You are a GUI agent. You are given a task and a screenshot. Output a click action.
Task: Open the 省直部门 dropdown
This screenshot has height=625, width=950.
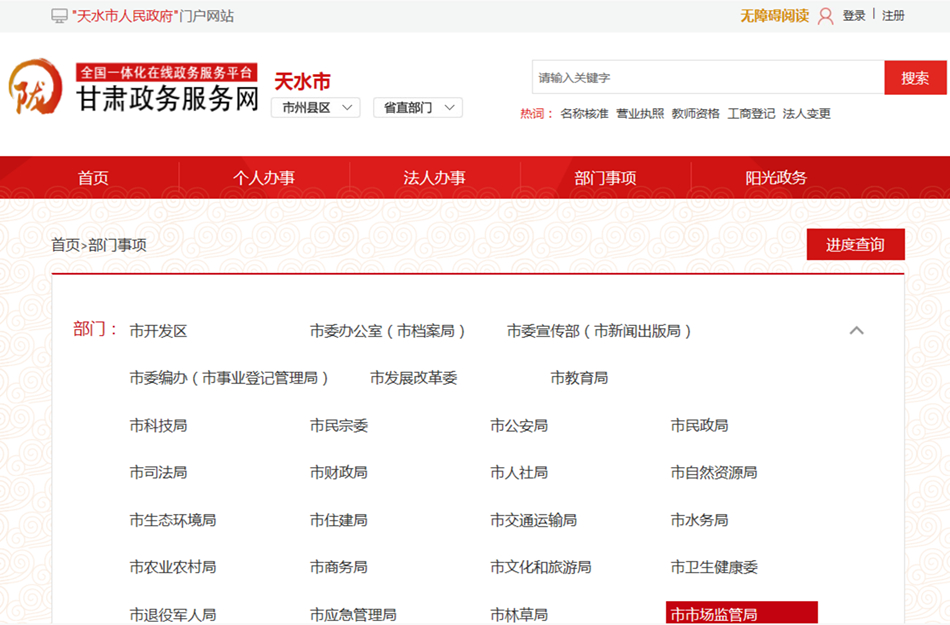click(417, 107)
